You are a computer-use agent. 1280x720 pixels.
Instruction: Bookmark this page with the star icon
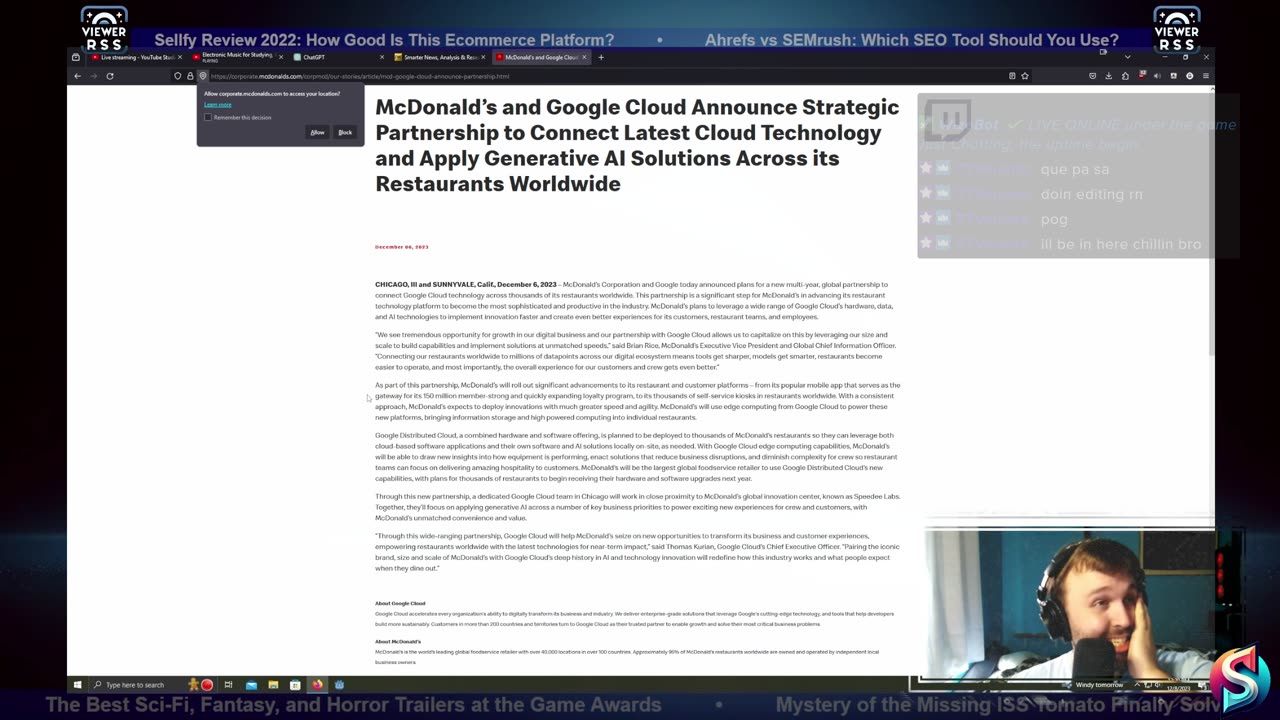(1025, 76)
